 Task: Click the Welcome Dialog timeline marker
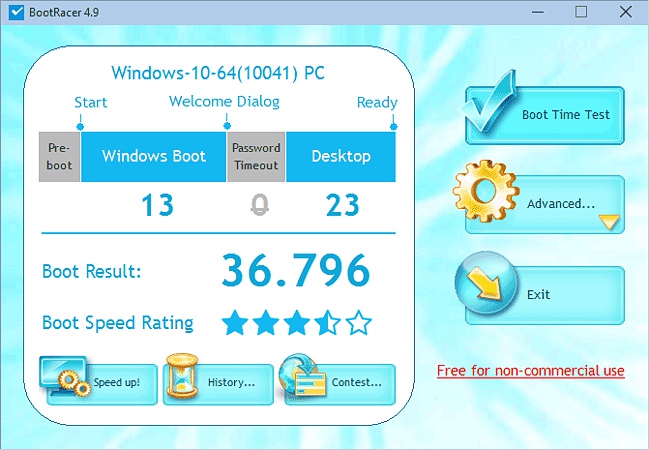point(226,125)
